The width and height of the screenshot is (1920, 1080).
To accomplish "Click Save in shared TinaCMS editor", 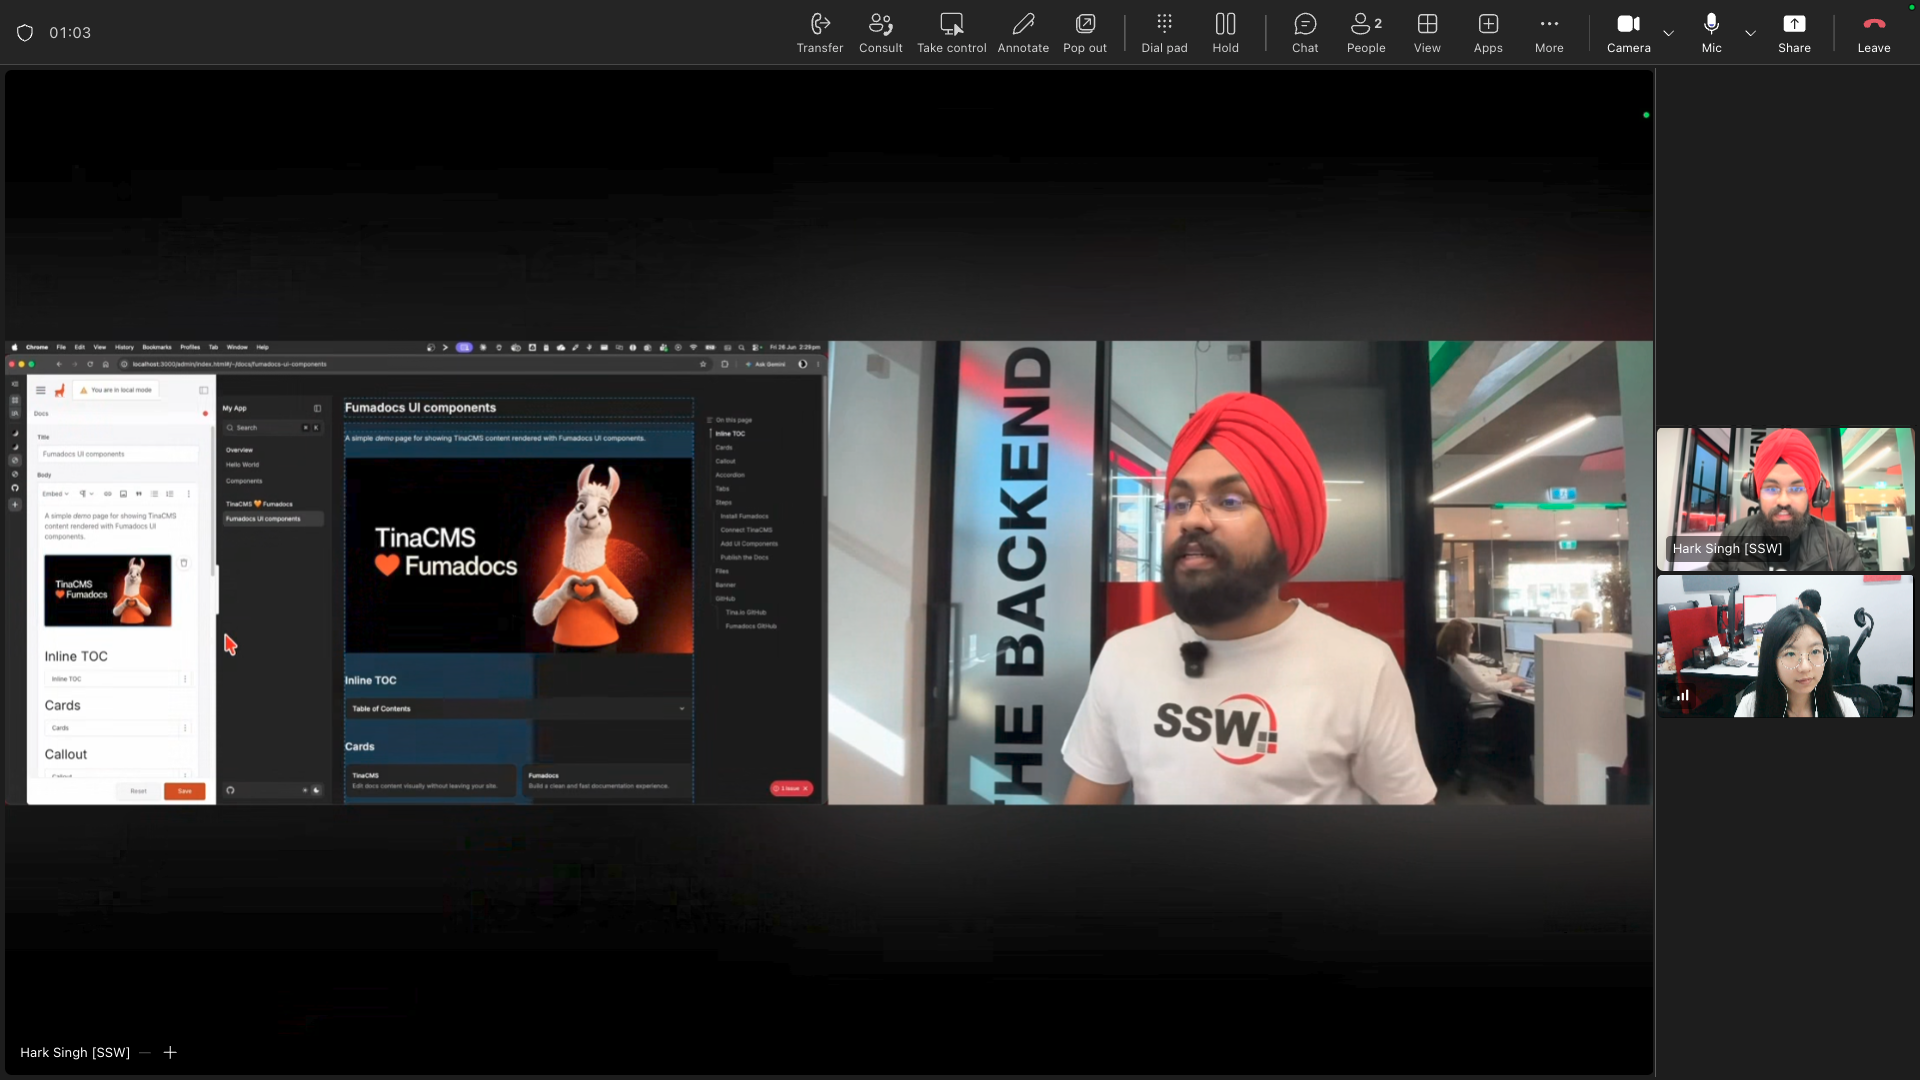I will pyautogui.click(x=184, y=791).
